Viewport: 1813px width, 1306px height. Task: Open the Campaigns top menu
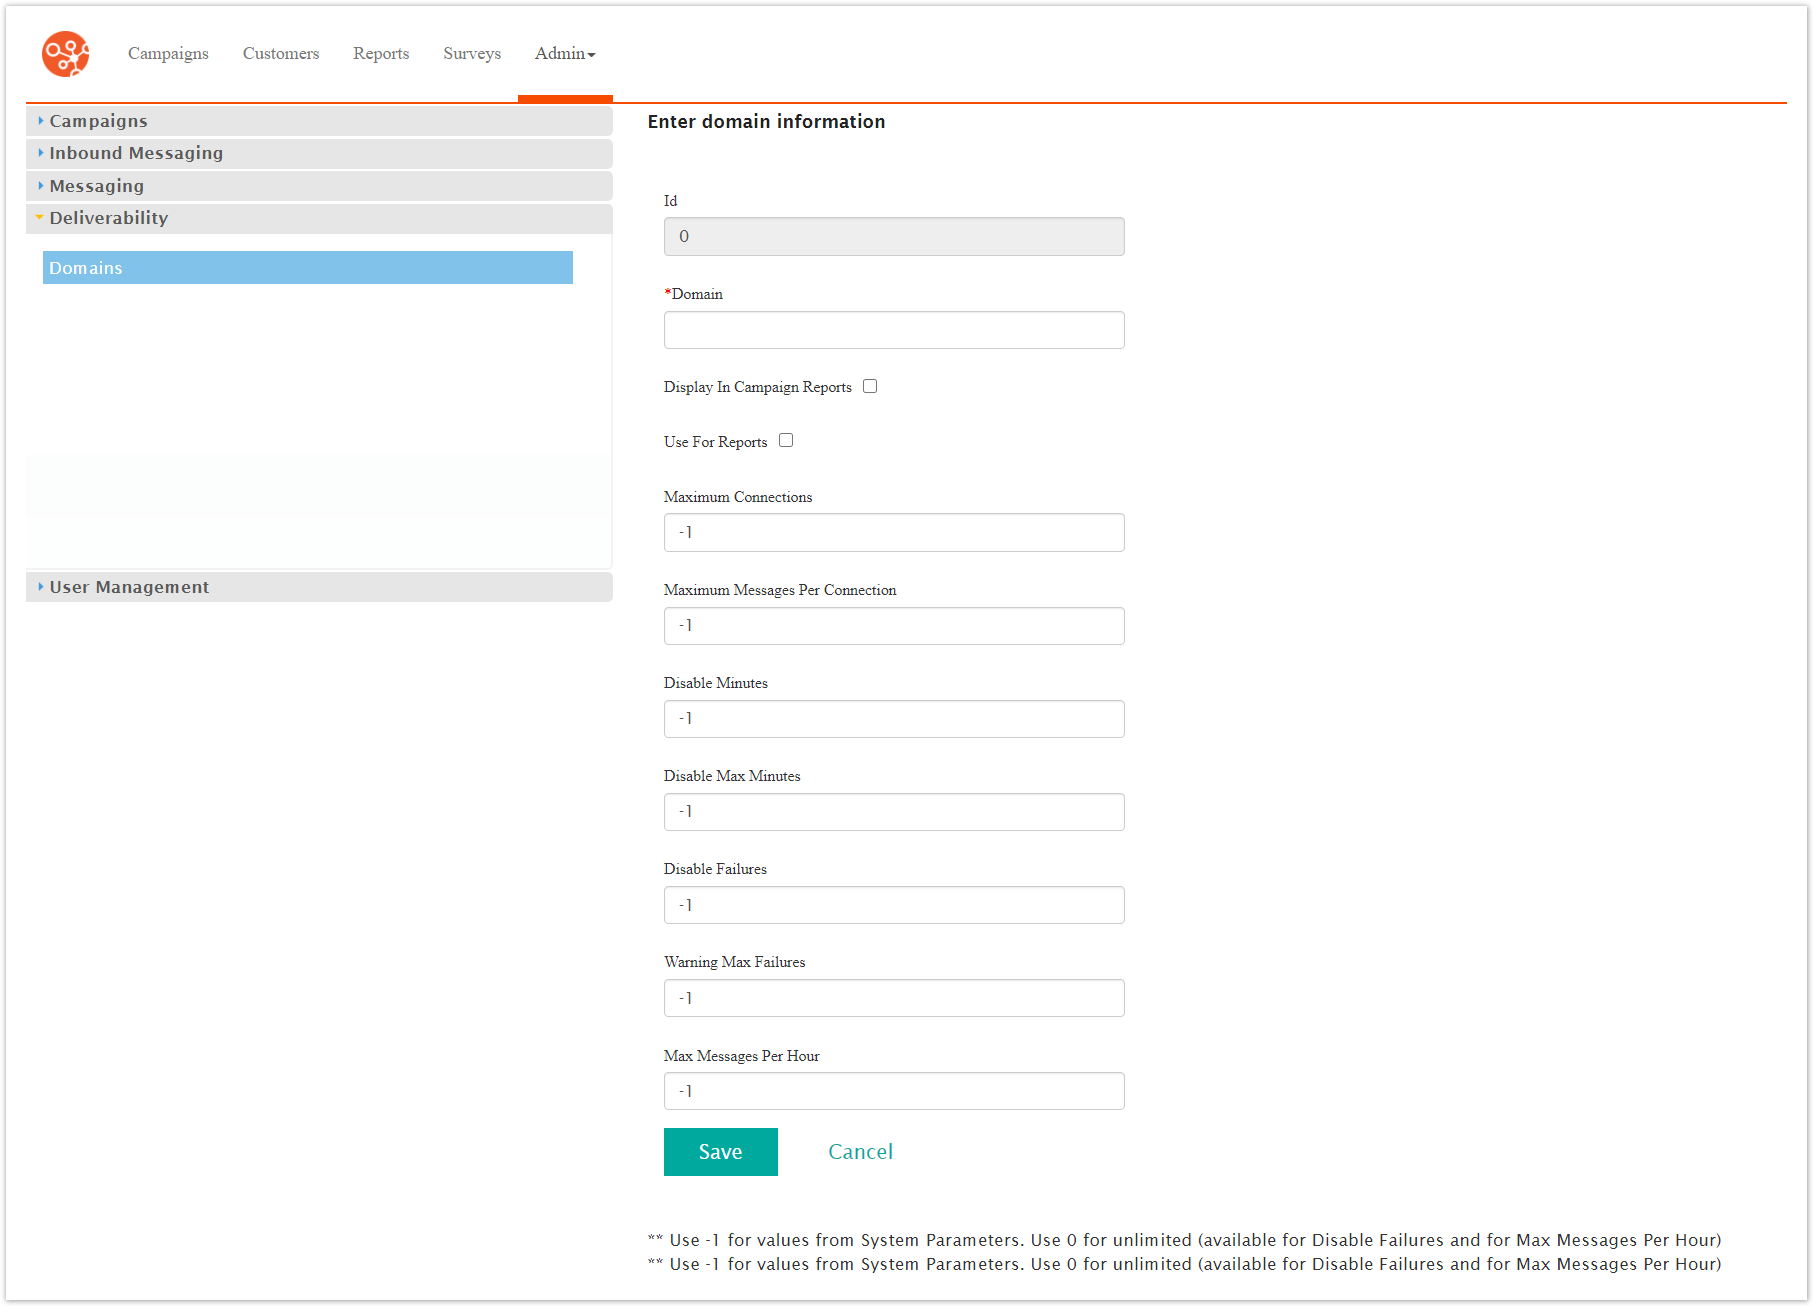pyautogui.click(x=168, y=54)
